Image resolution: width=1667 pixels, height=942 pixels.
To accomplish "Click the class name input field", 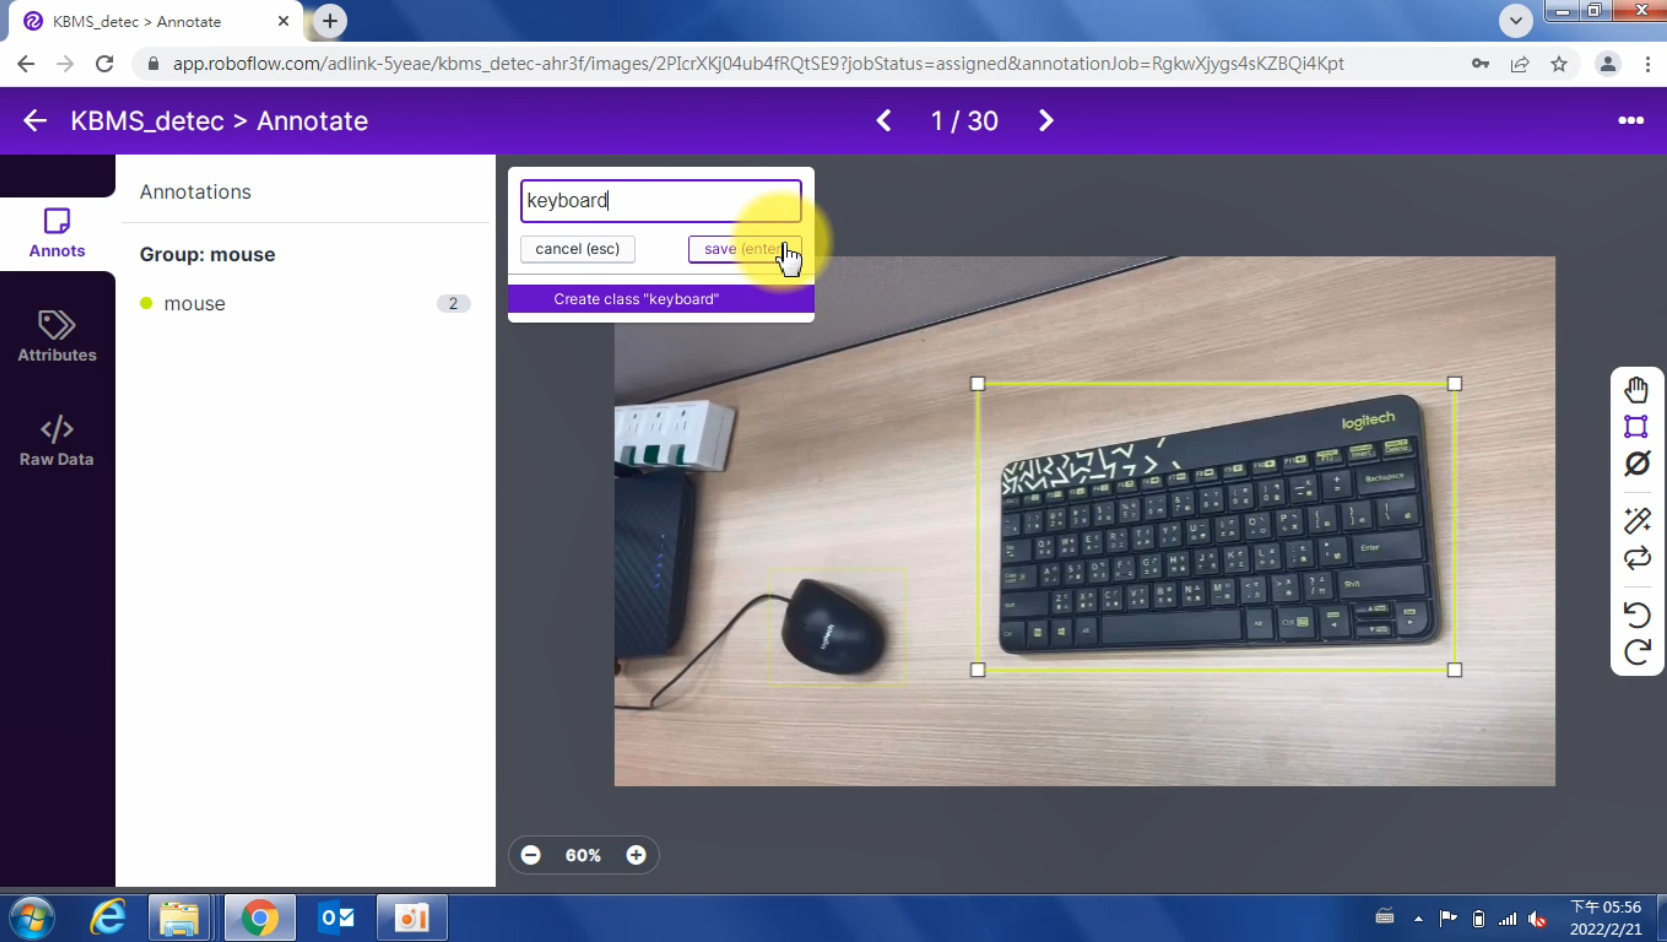I will point(660,201).
